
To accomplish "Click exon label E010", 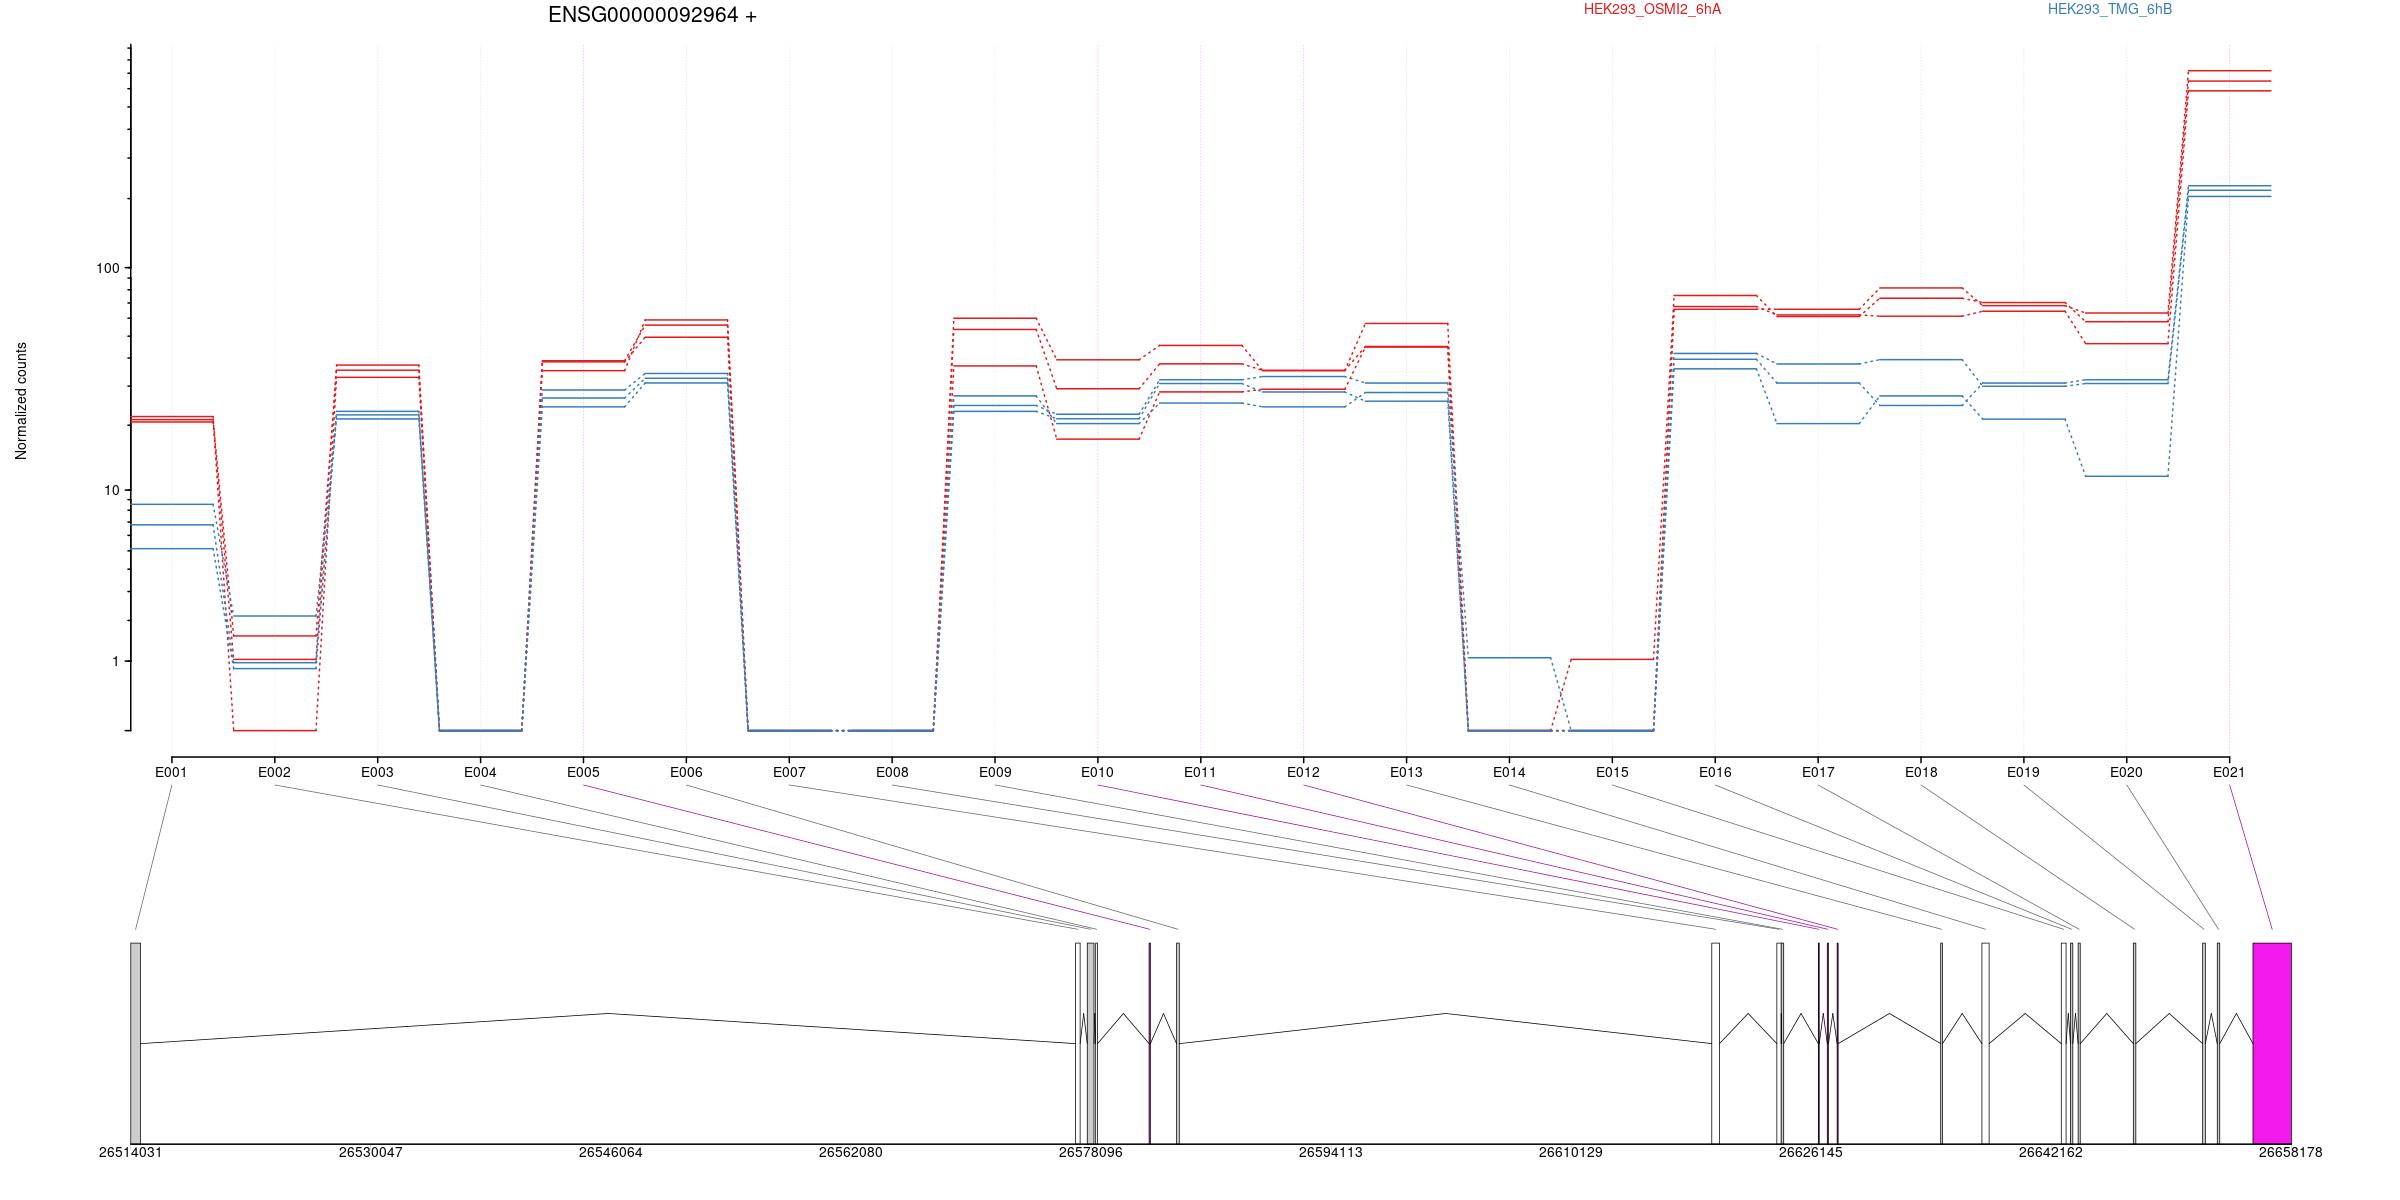I will point(1097,773).
